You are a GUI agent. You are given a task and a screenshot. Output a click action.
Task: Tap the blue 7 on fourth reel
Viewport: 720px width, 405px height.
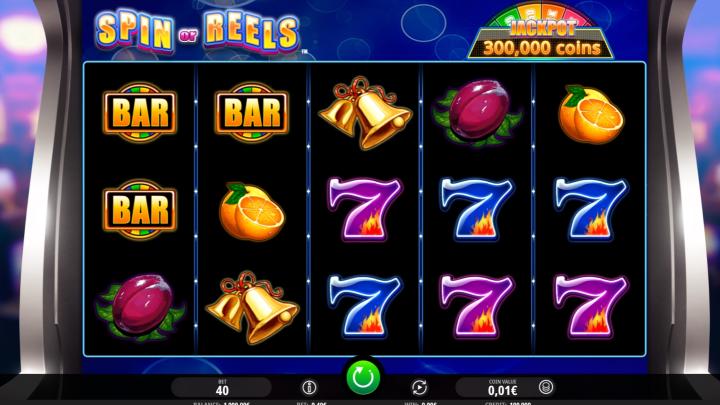tap(477, 209)
